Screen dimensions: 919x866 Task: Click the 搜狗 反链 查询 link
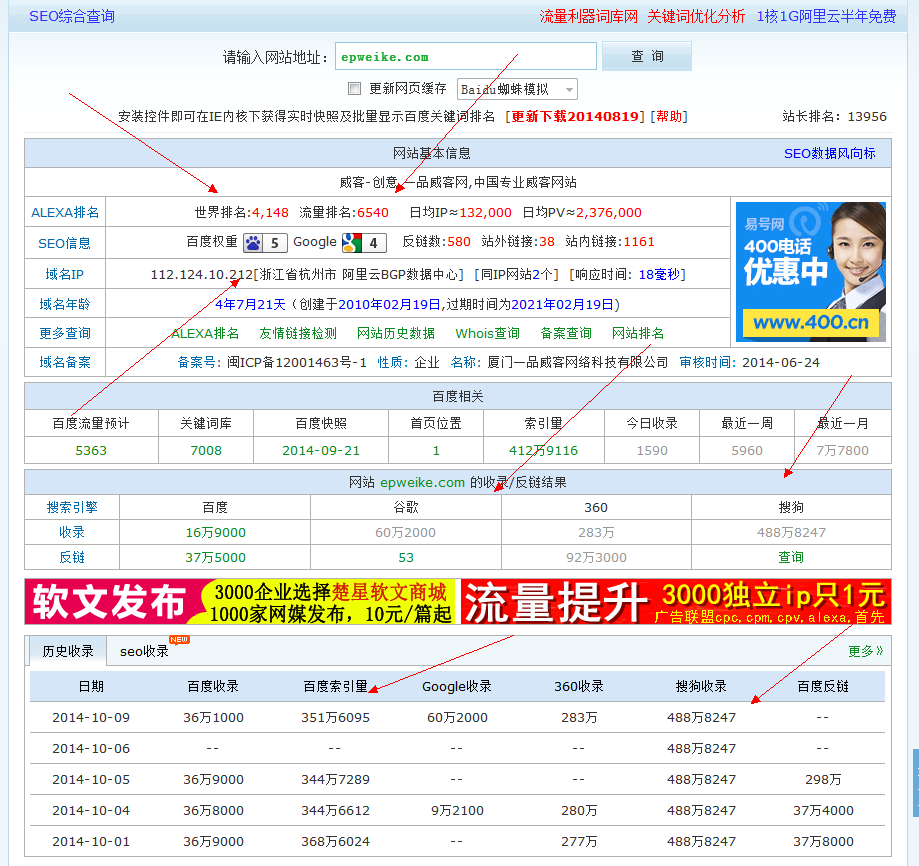[x=791, y=557]
